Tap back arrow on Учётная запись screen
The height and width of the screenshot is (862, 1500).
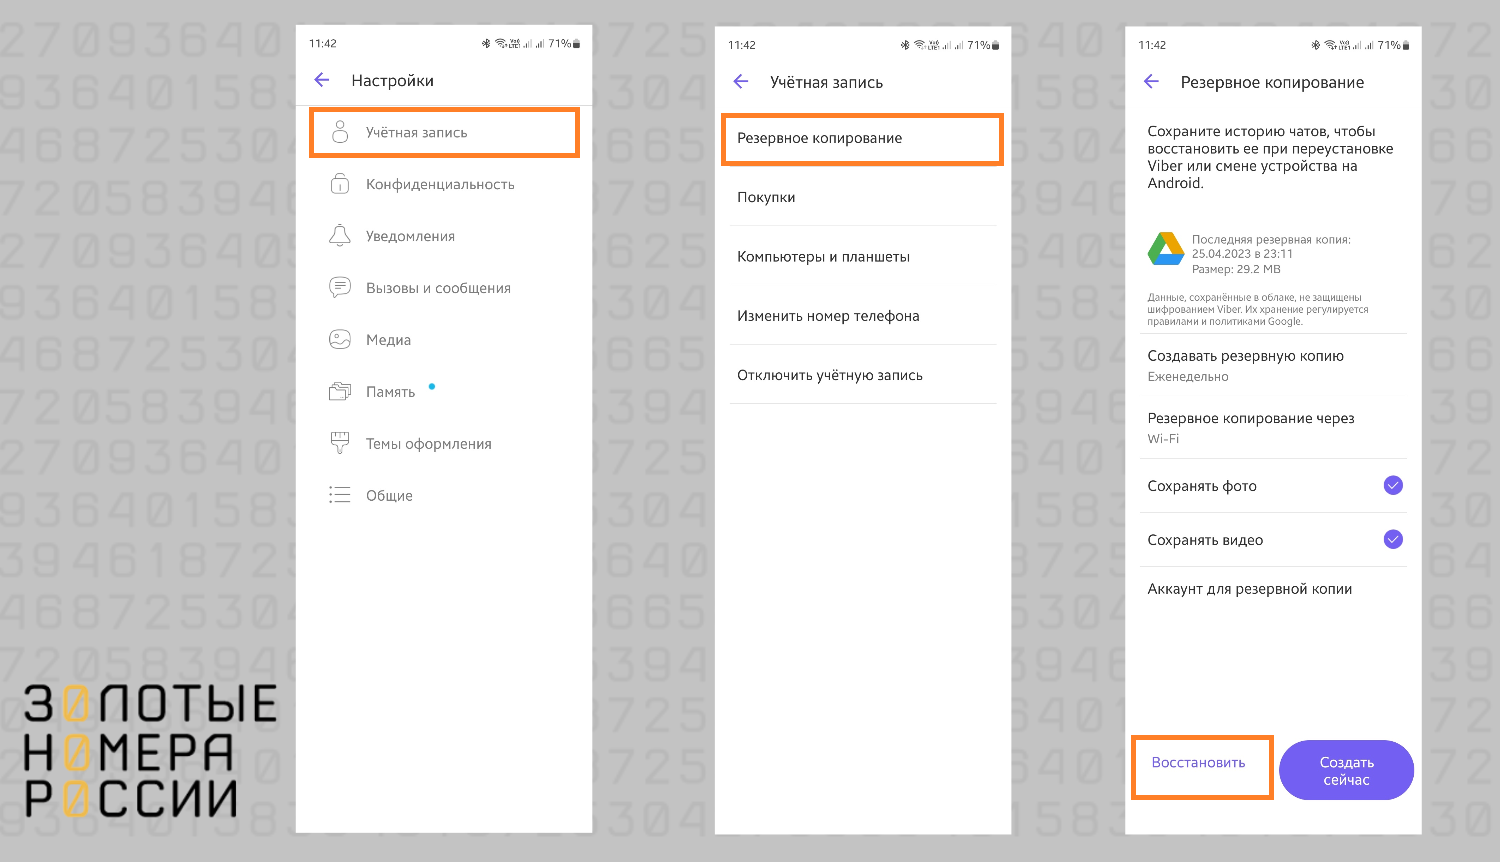pos(741,82)
